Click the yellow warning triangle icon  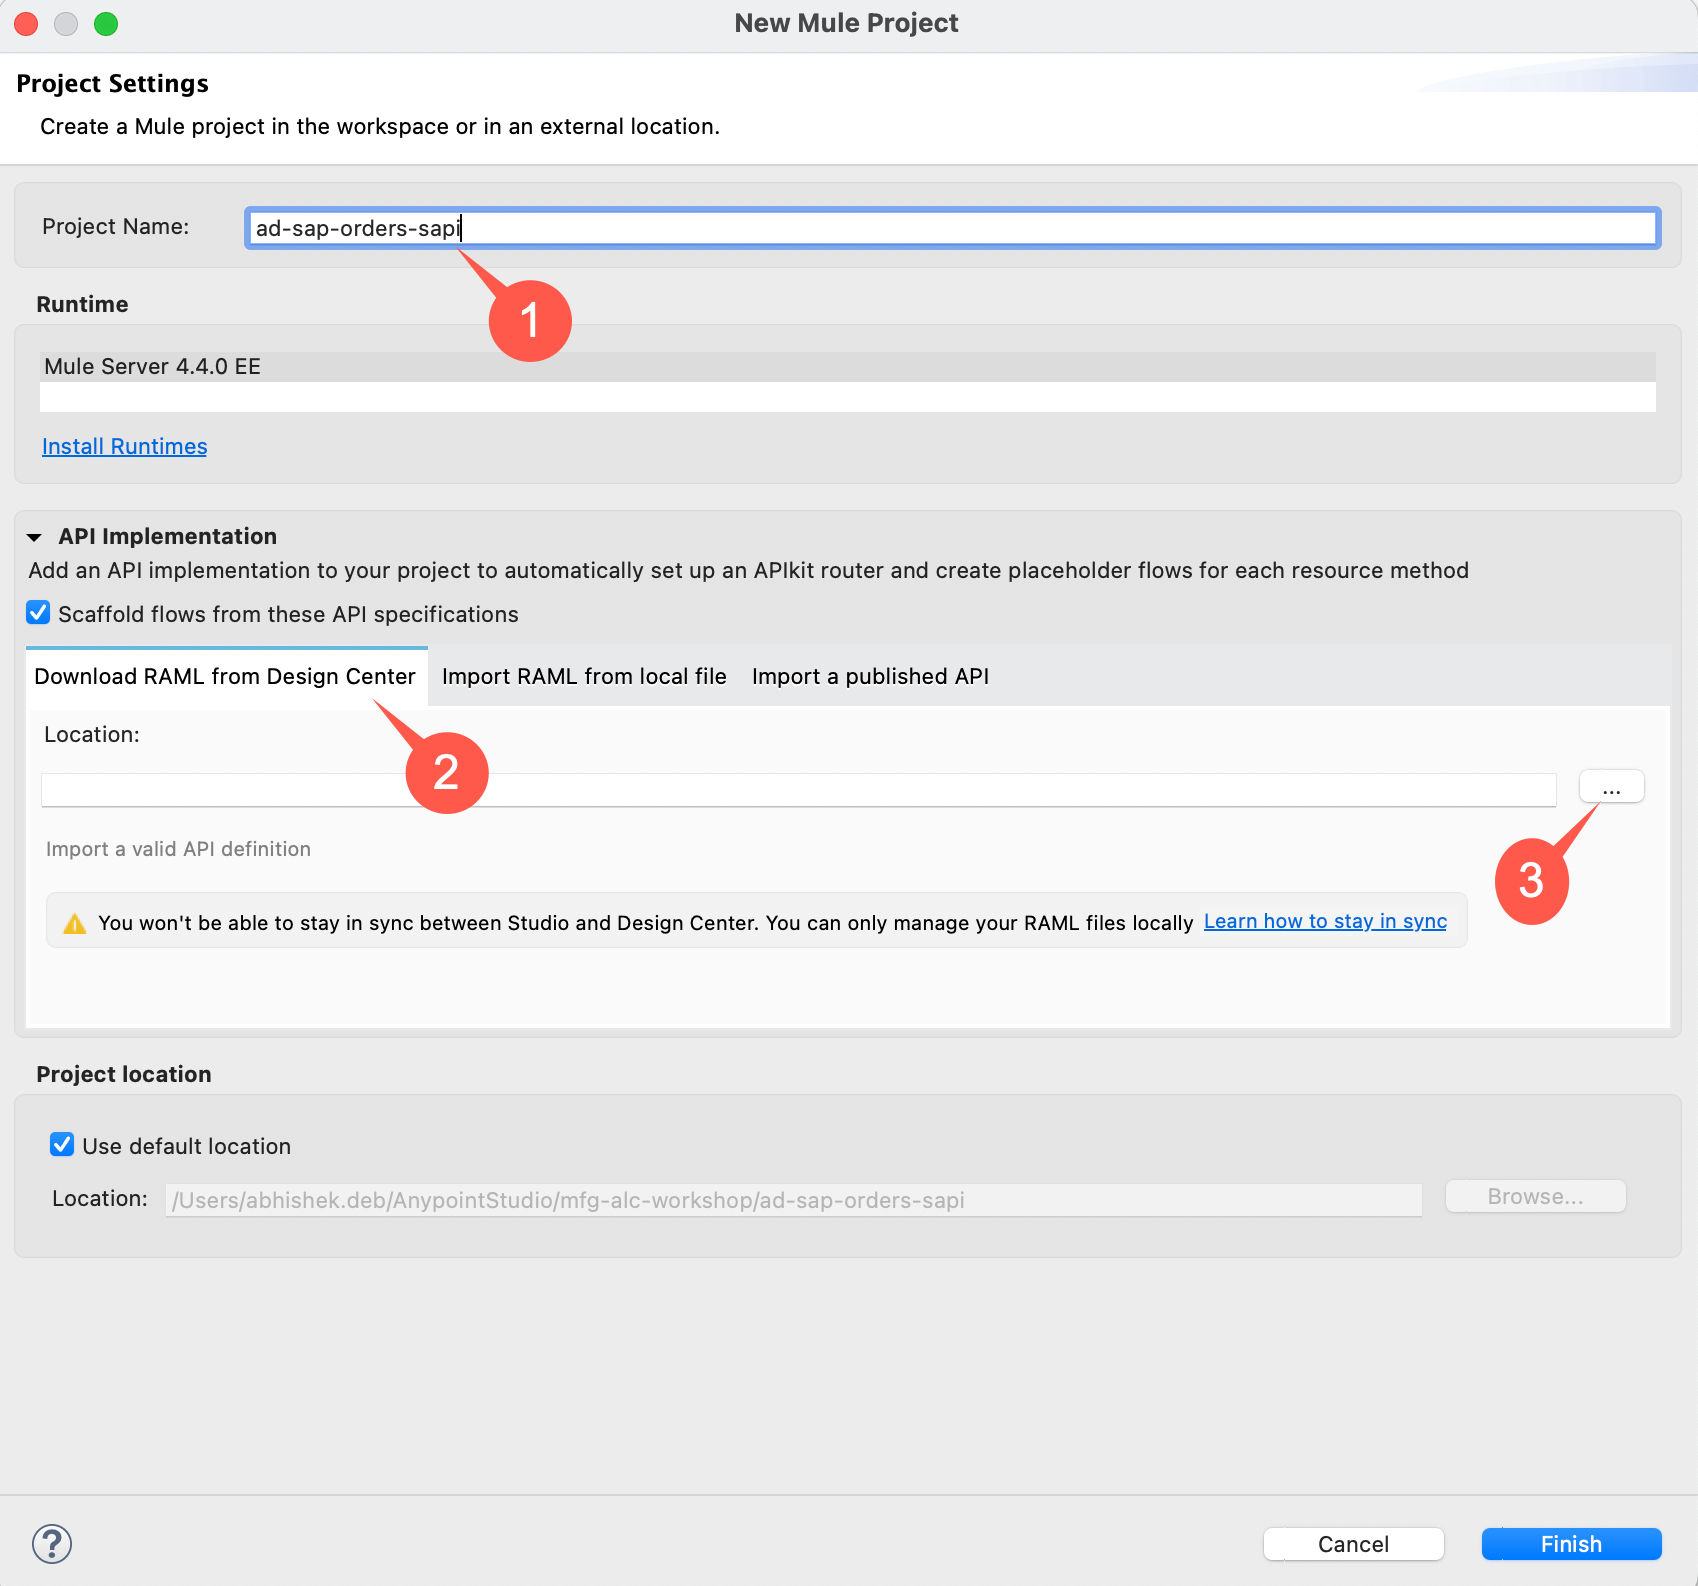[x=75, y=923]
